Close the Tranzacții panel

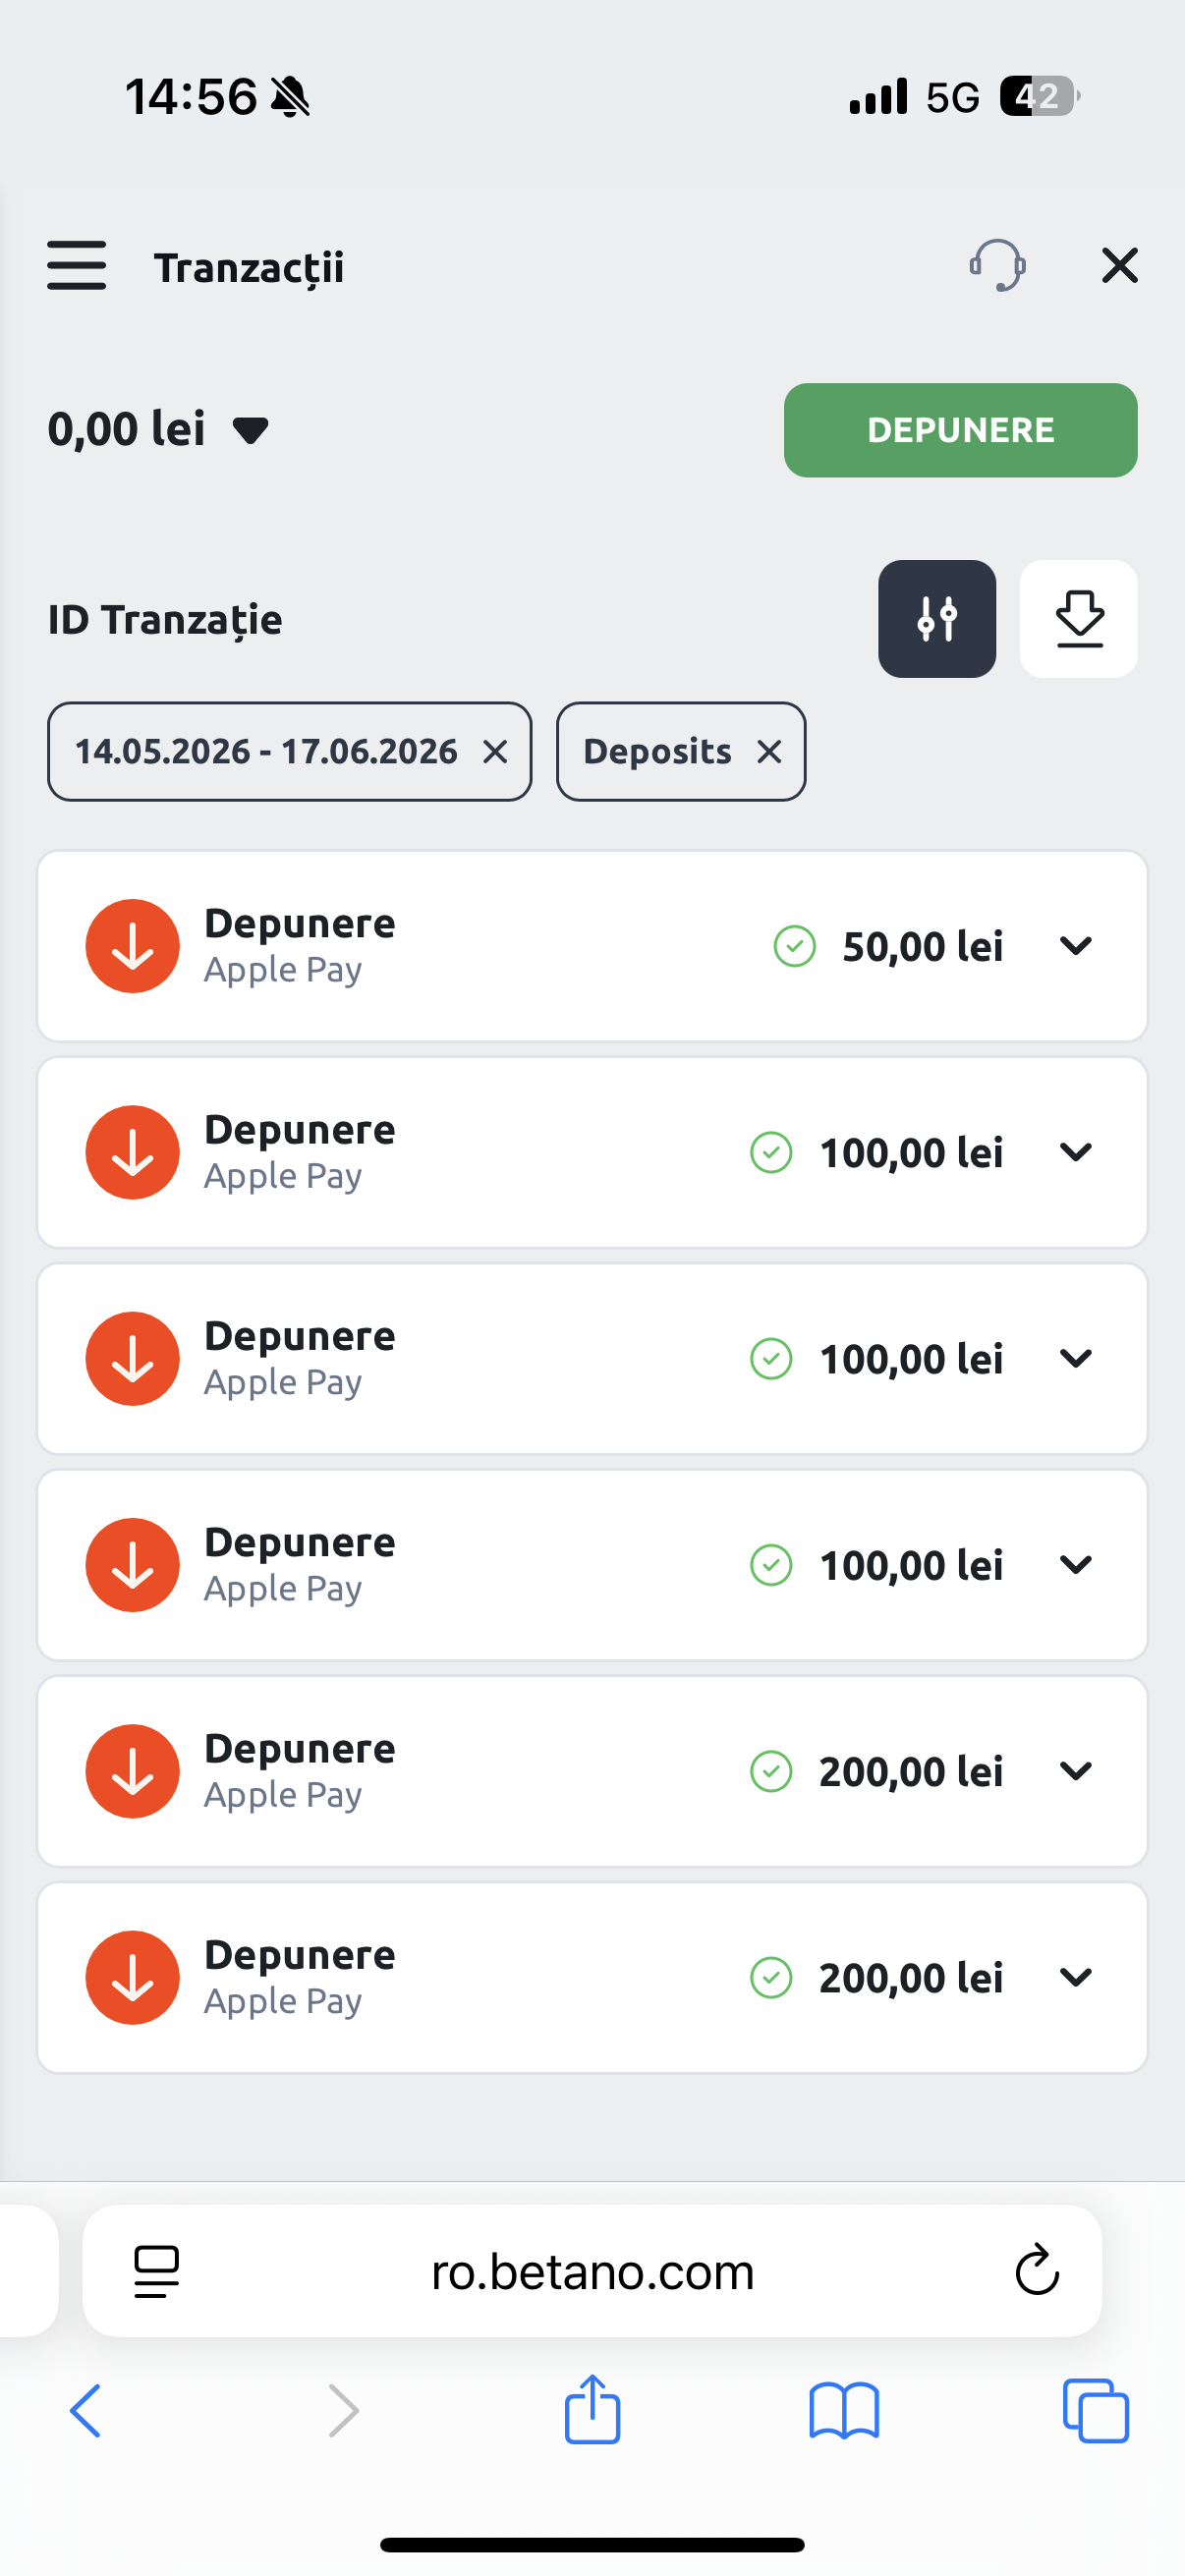pyautogui.click(x=1119, y=266)
